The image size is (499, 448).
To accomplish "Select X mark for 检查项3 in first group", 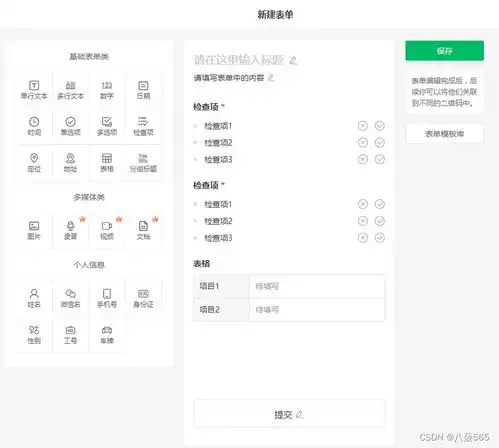I will click(363, 159).
